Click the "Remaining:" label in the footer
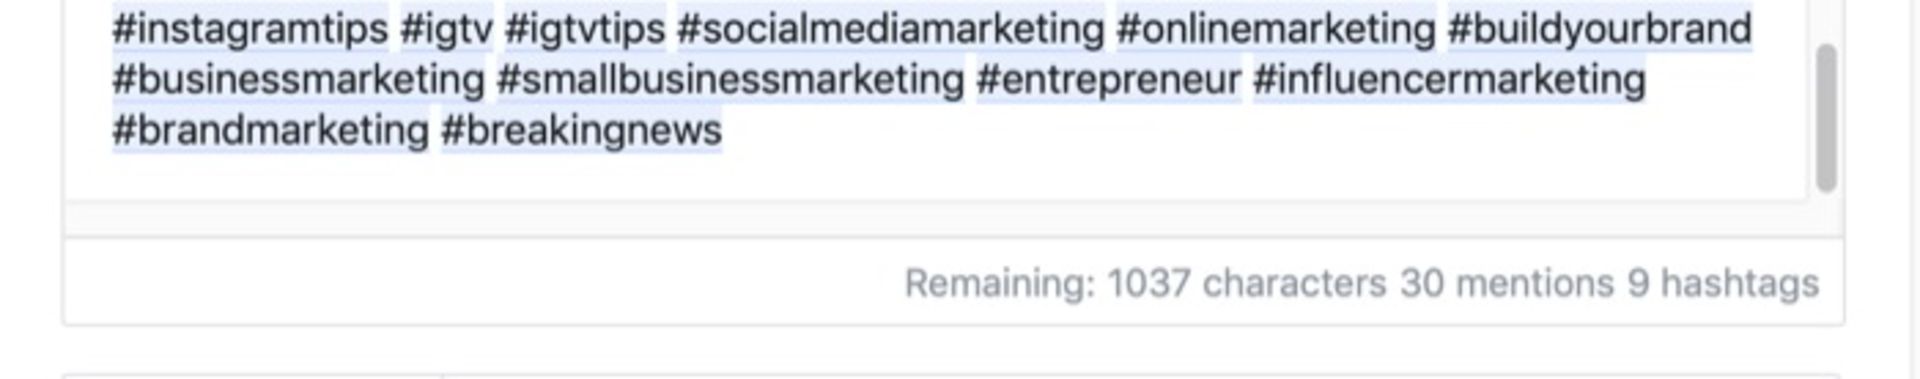The width and height of the screenshot is (1920, 379). click(1000, 284)
